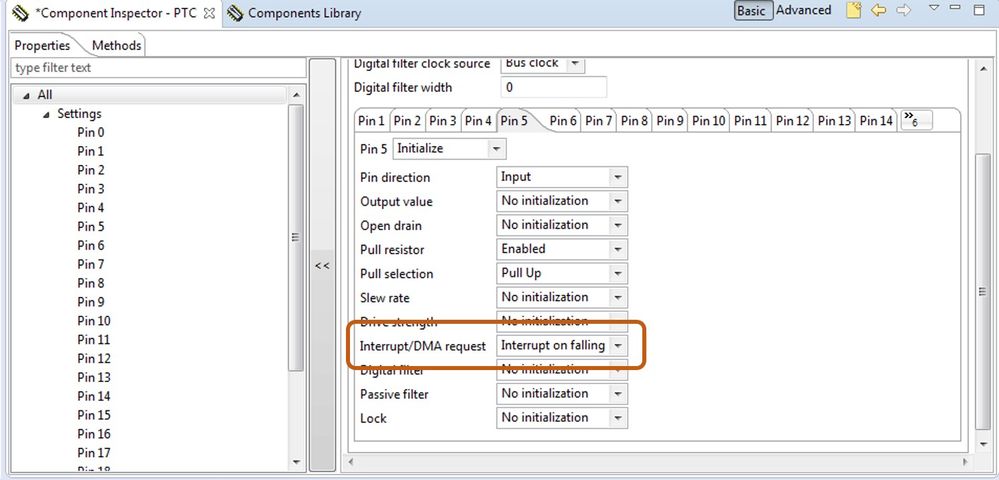Click the tree scrollbar up arrow
Image resolution: width=999 pixels, height=480 pixels.
click(x=296, y=96)
